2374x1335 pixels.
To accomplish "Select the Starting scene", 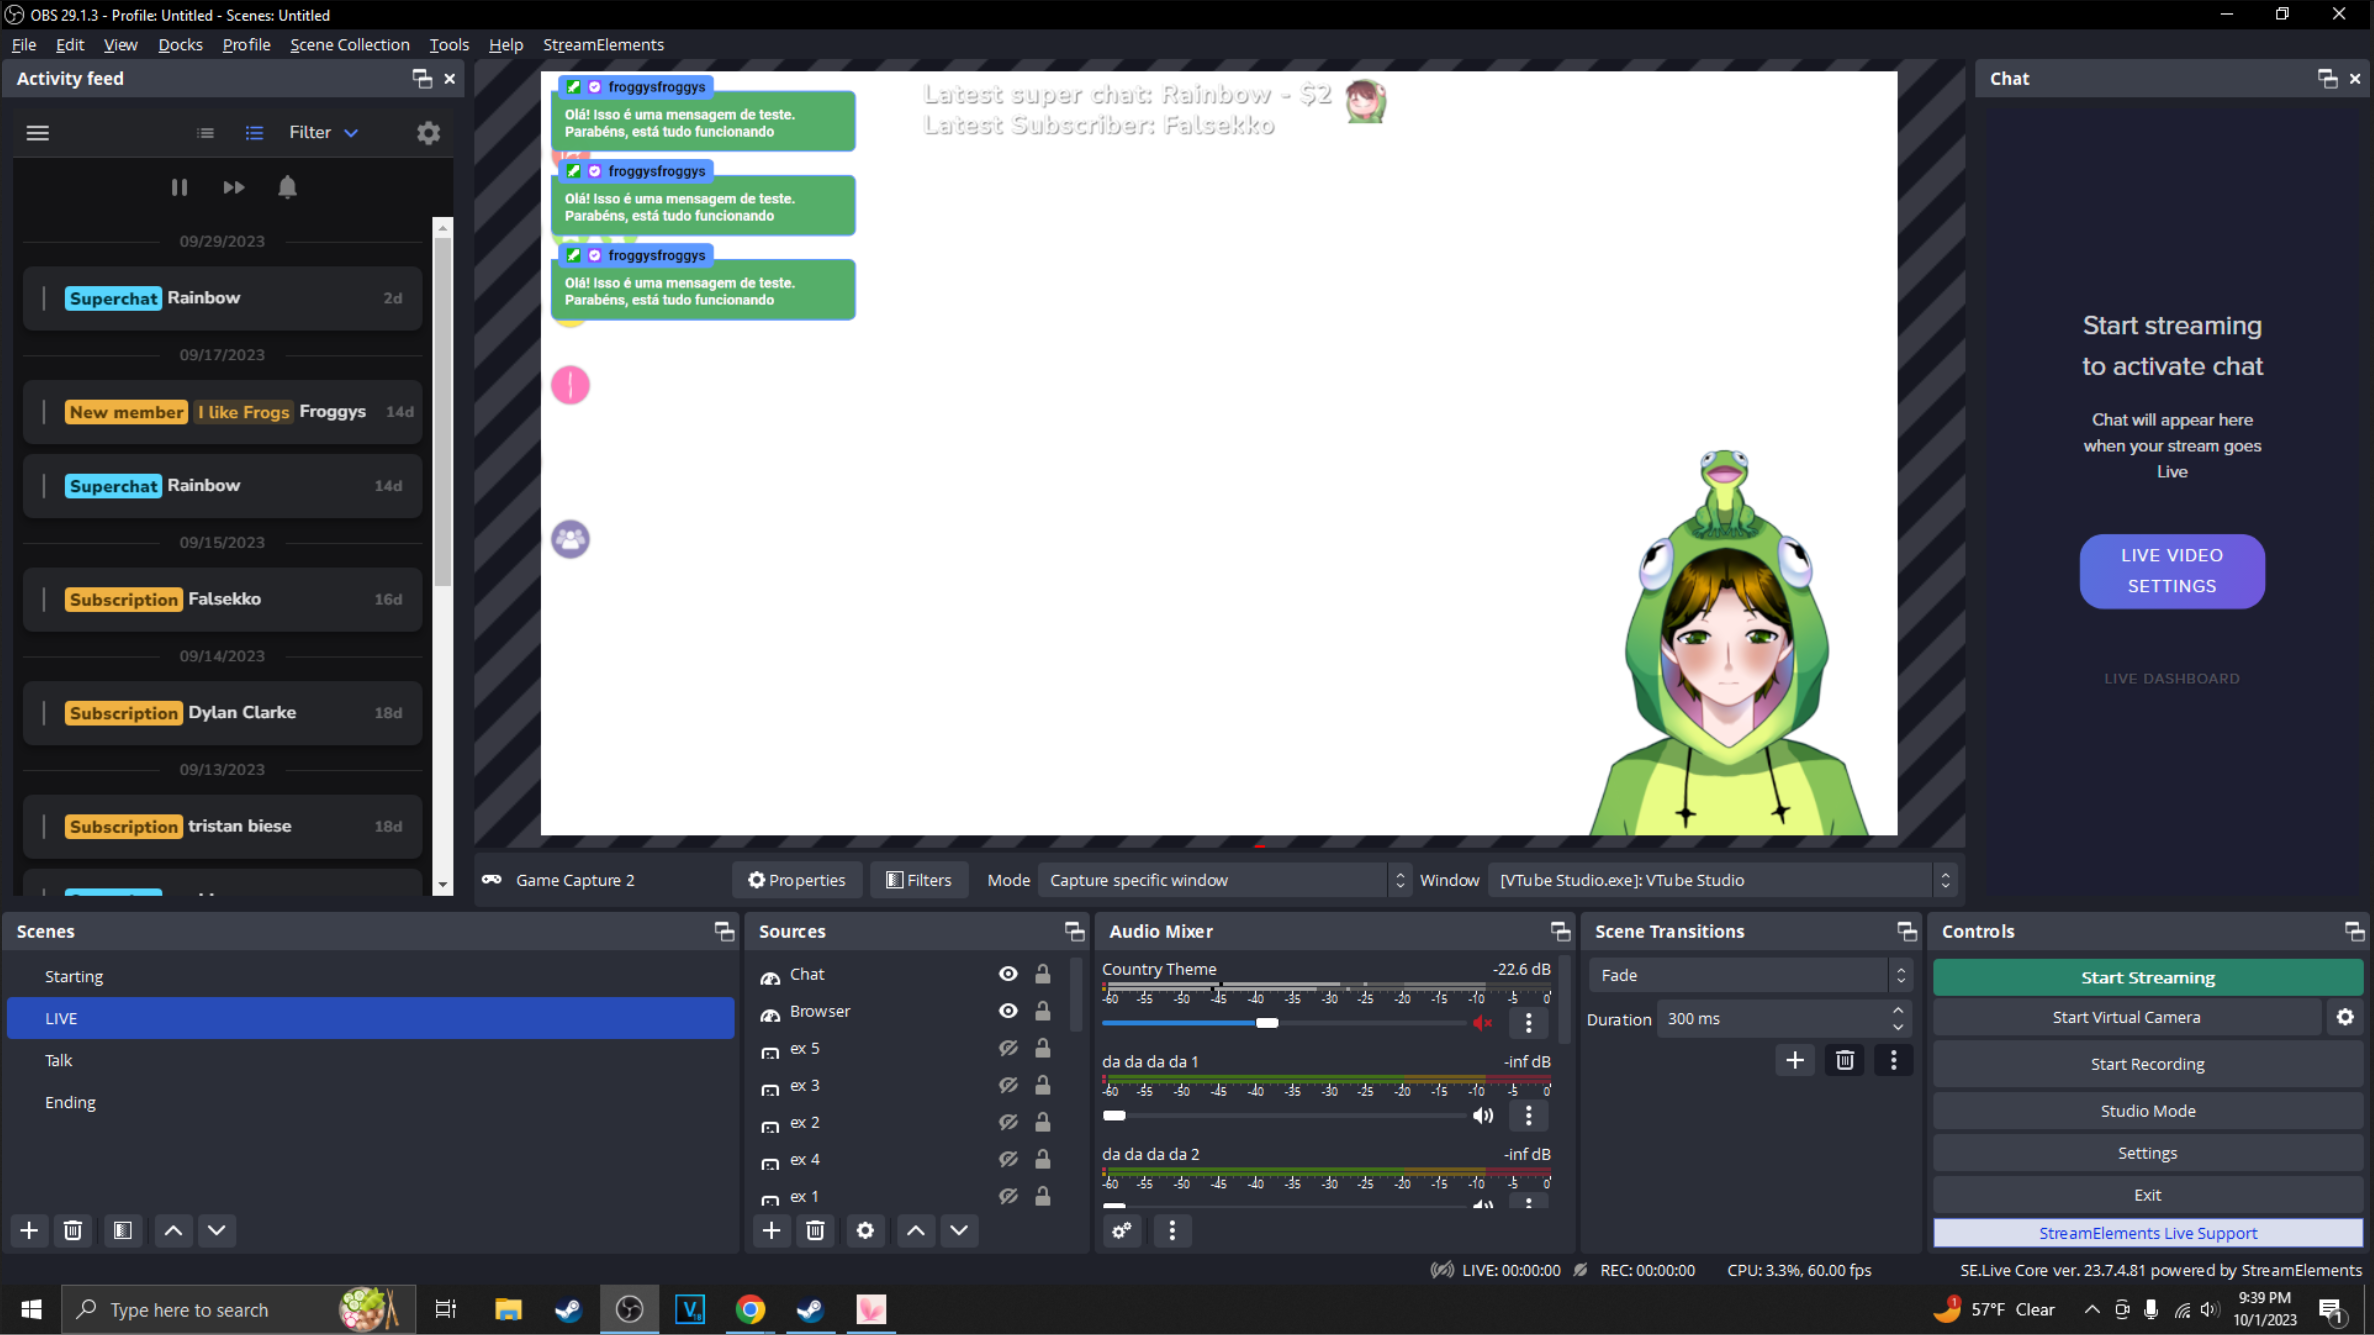I will click(370, 976).
